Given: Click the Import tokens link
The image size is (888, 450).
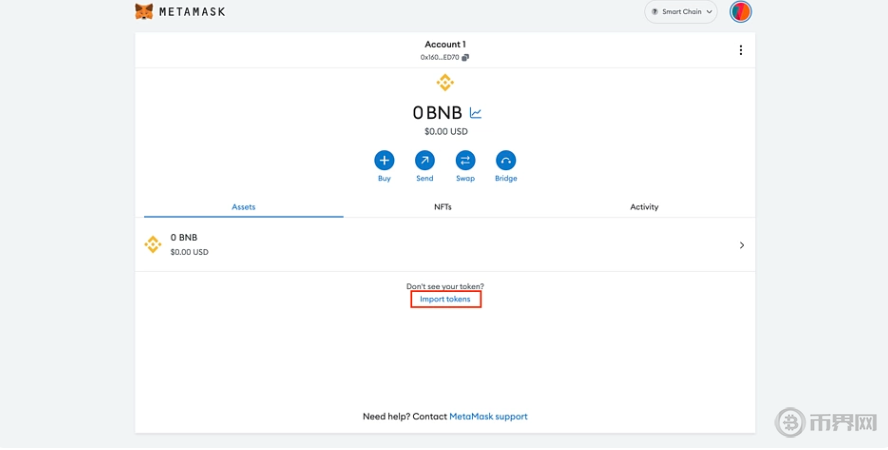Looking at the screenshot, I should click(445, 299).
